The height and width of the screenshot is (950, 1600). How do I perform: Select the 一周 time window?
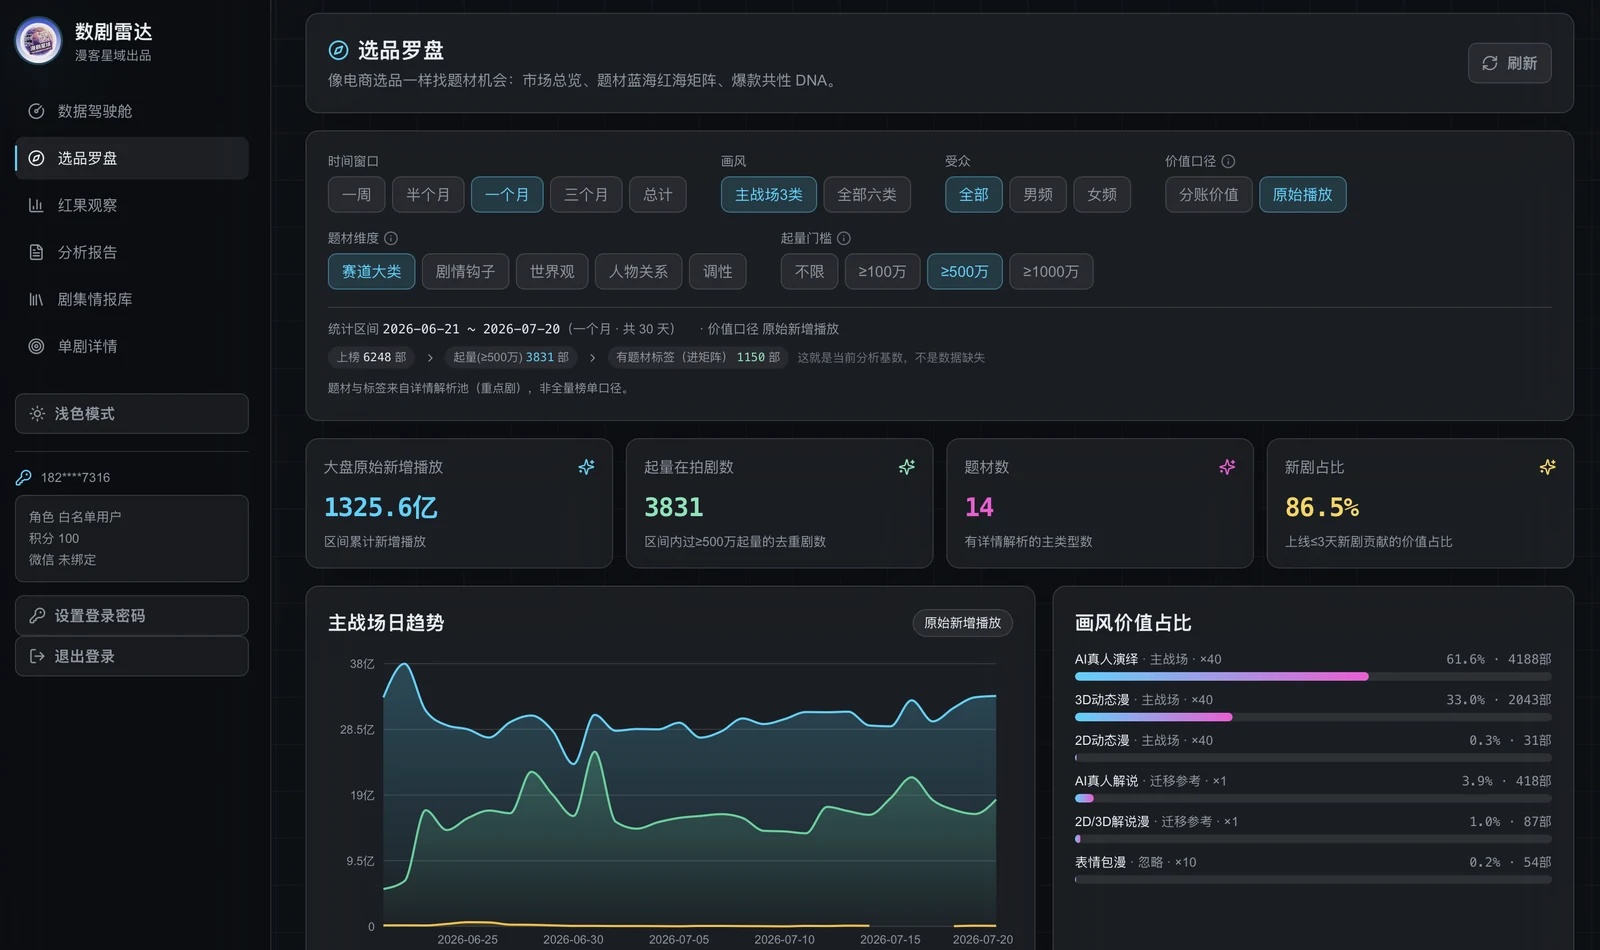click(x=356, y=194)
